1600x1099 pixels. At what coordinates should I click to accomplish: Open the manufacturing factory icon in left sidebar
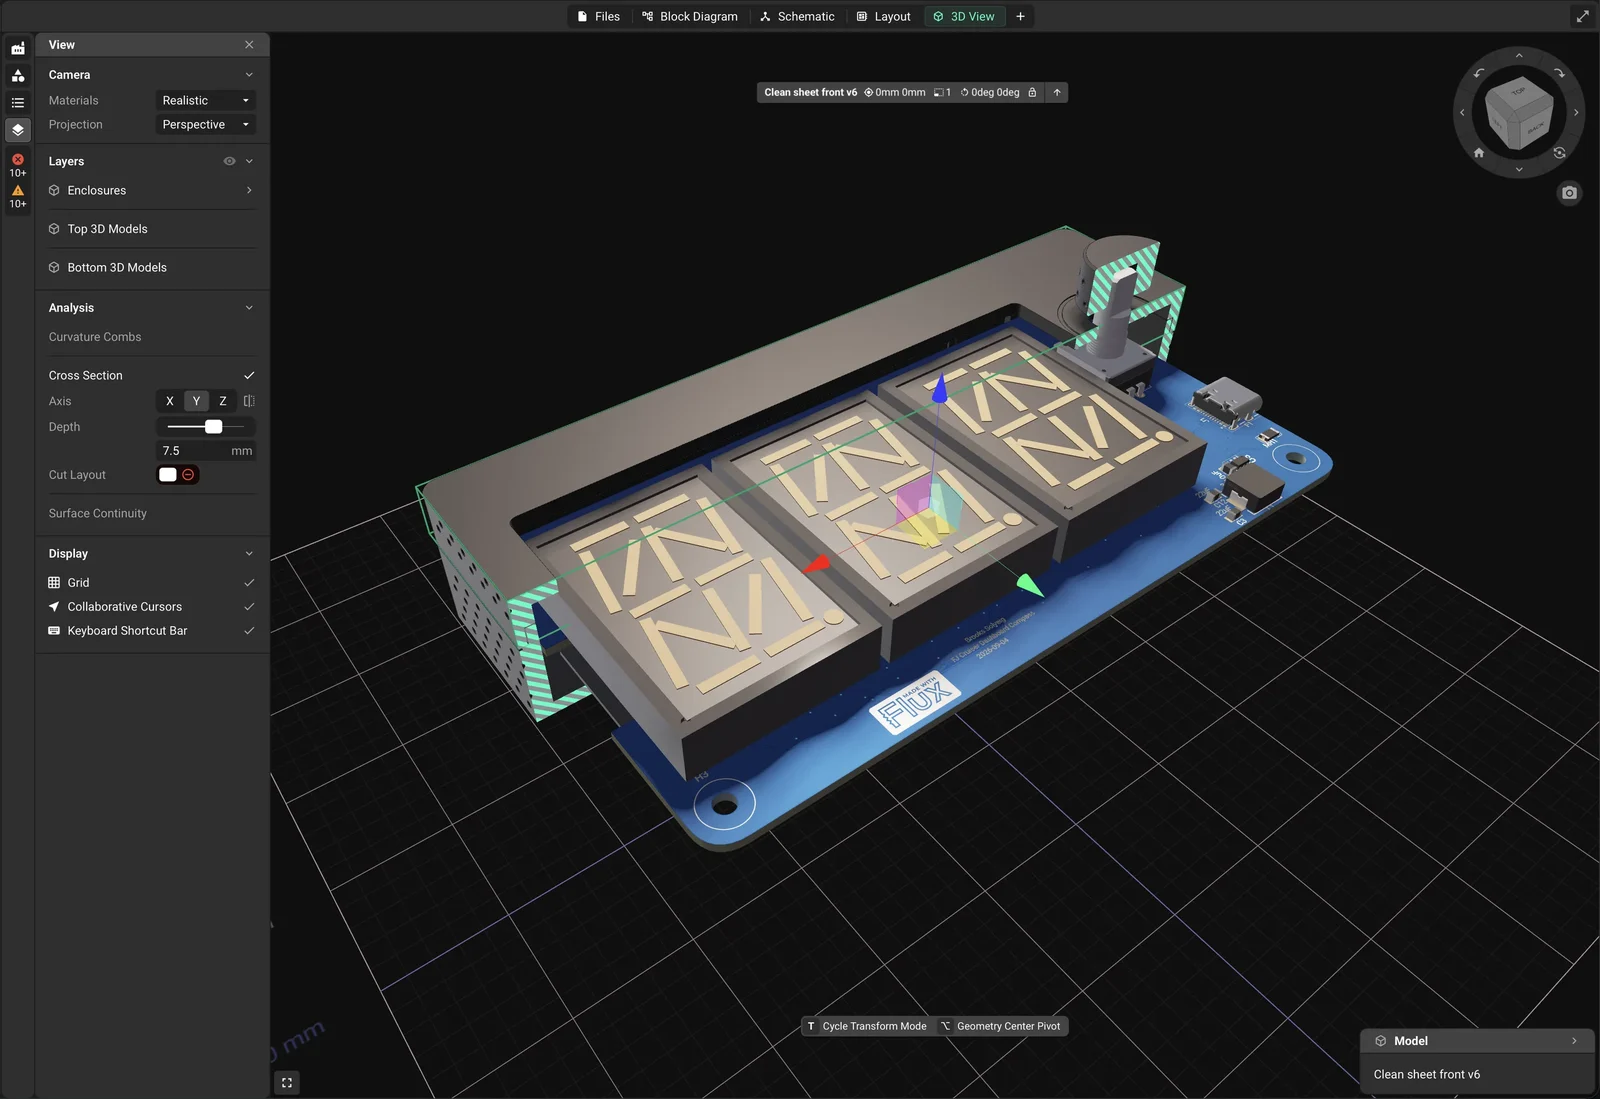(18, 48)
